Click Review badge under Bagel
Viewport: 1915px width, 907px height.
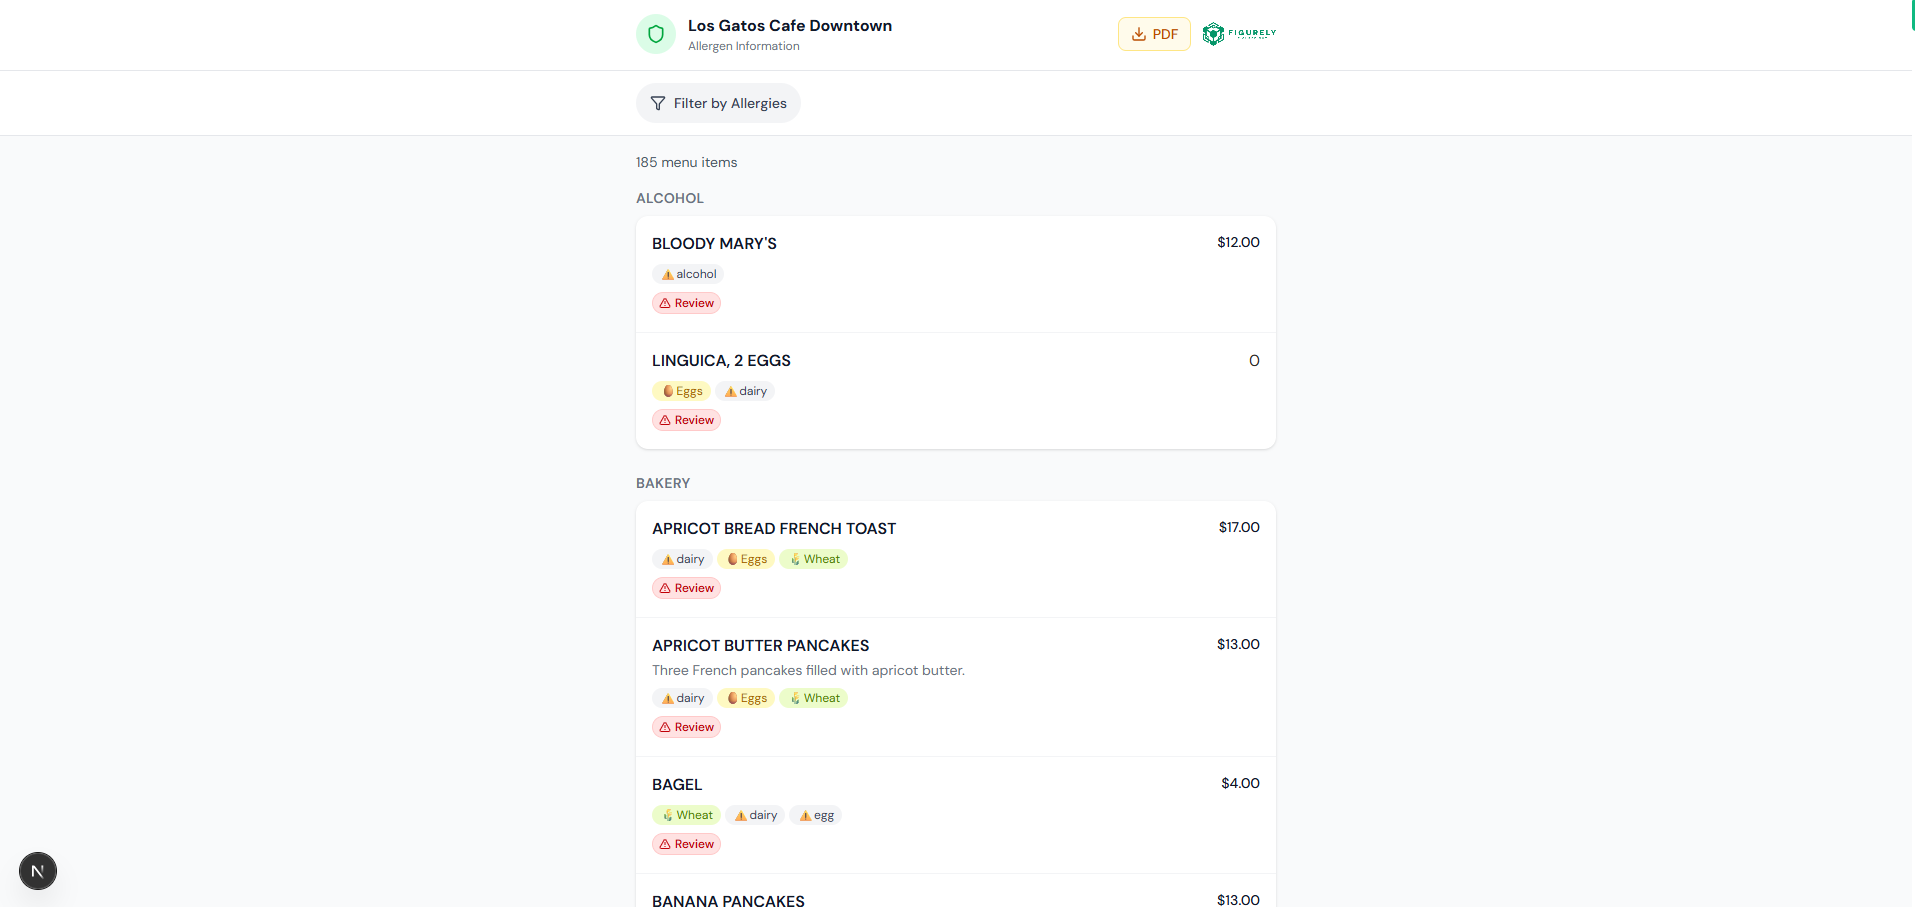[687, 844]
